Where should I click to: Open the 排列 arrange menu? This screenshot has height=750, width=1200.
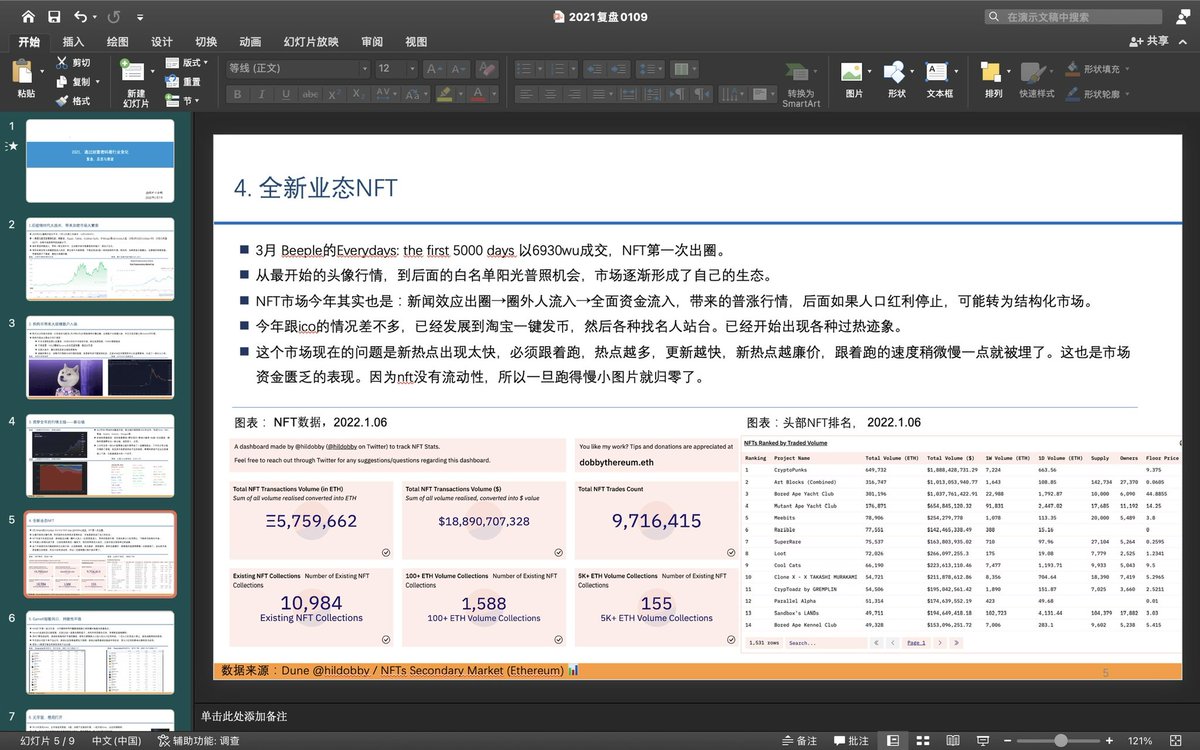(x=993, y=80)
